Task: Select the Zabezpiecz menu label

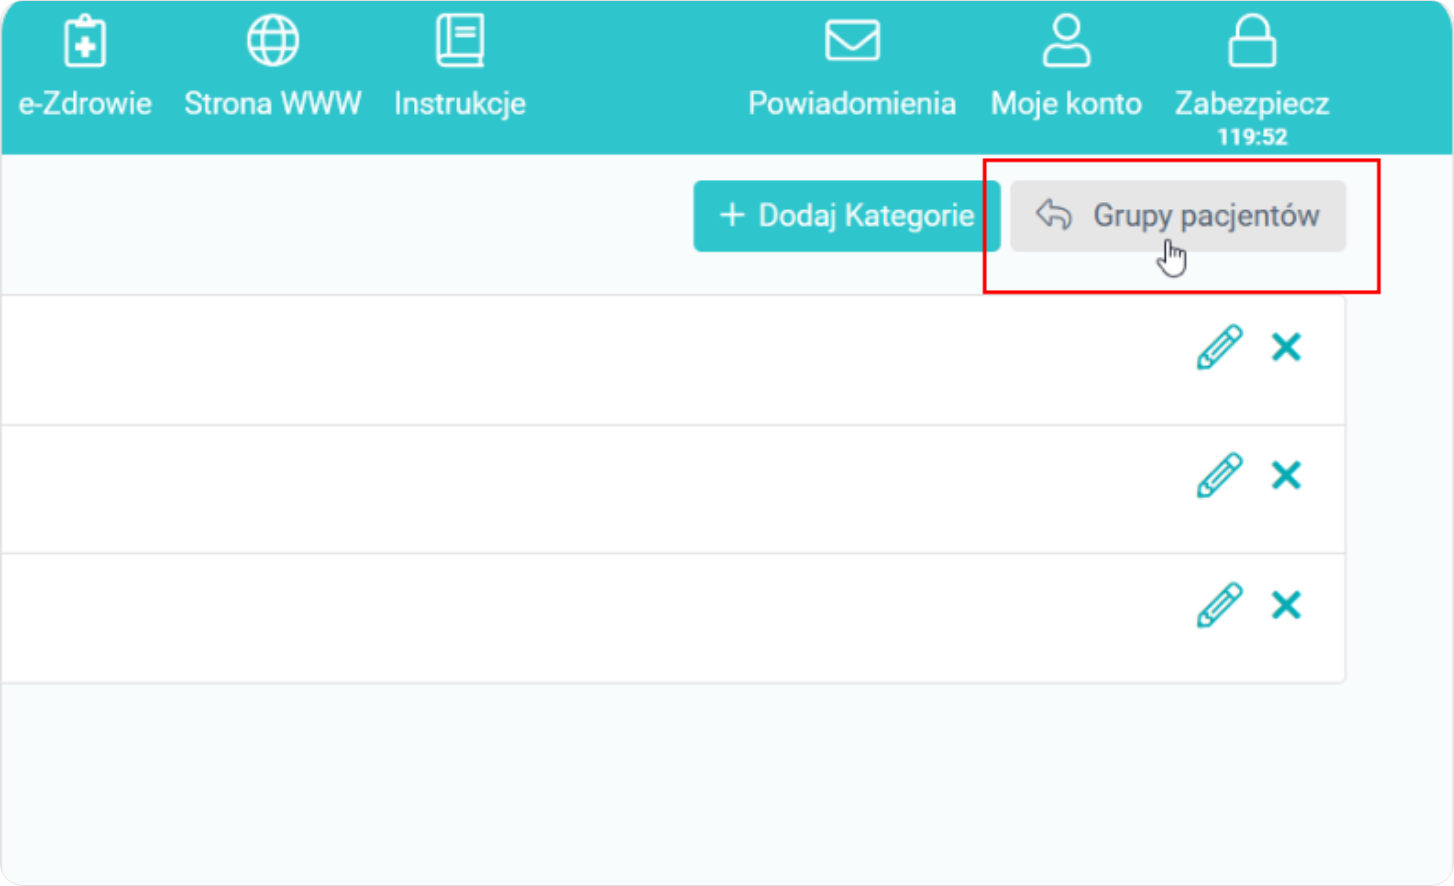Action: [1252, 104]
